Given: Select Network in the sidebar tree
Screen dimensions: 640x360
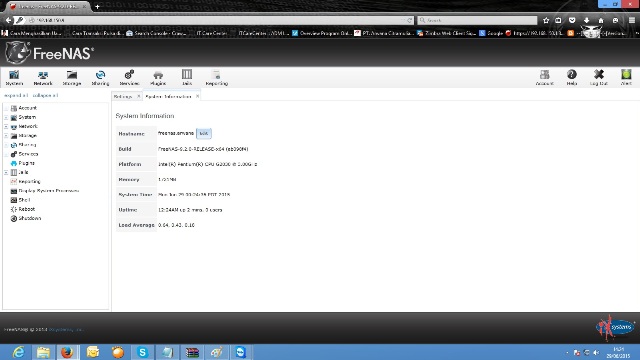Looking at the screenshot, I should pyautogui.click(x=28, y=127).
